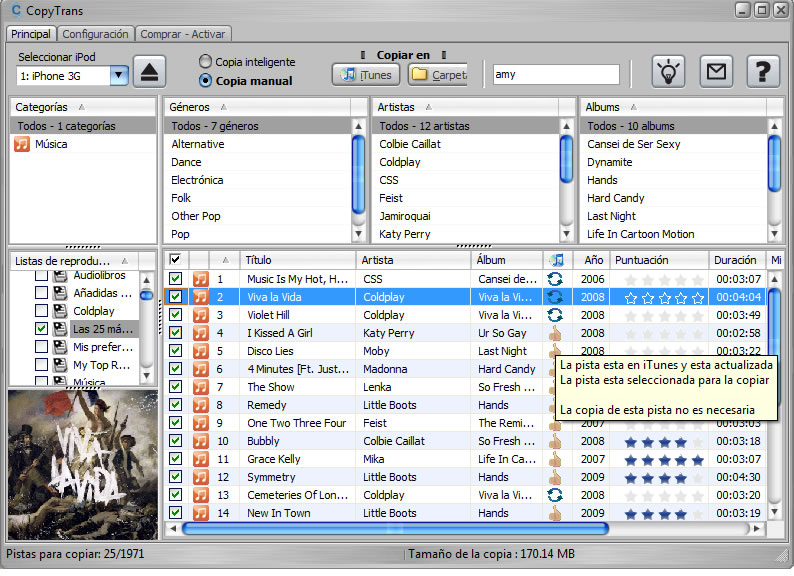Check the Coldplay playlist checkbox

(x=42, y=311)
